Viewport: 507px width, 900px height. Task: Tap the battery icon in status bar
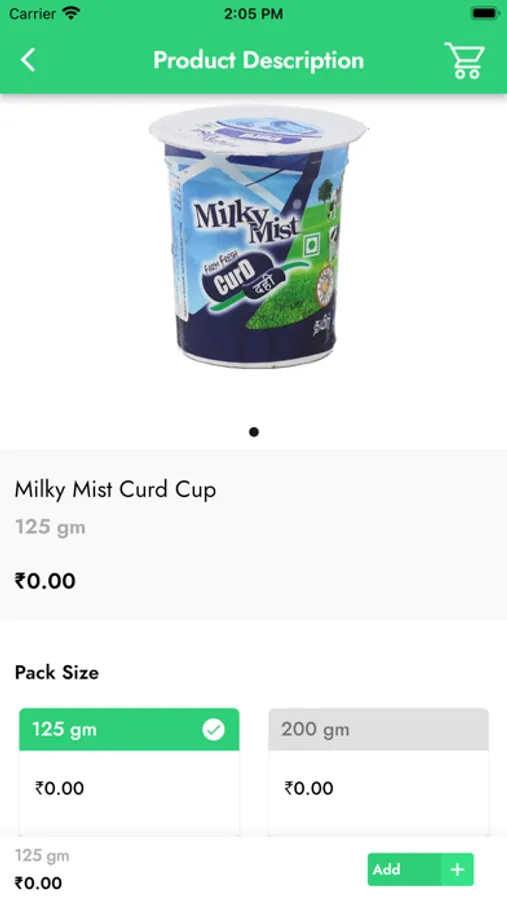[485, 13]
